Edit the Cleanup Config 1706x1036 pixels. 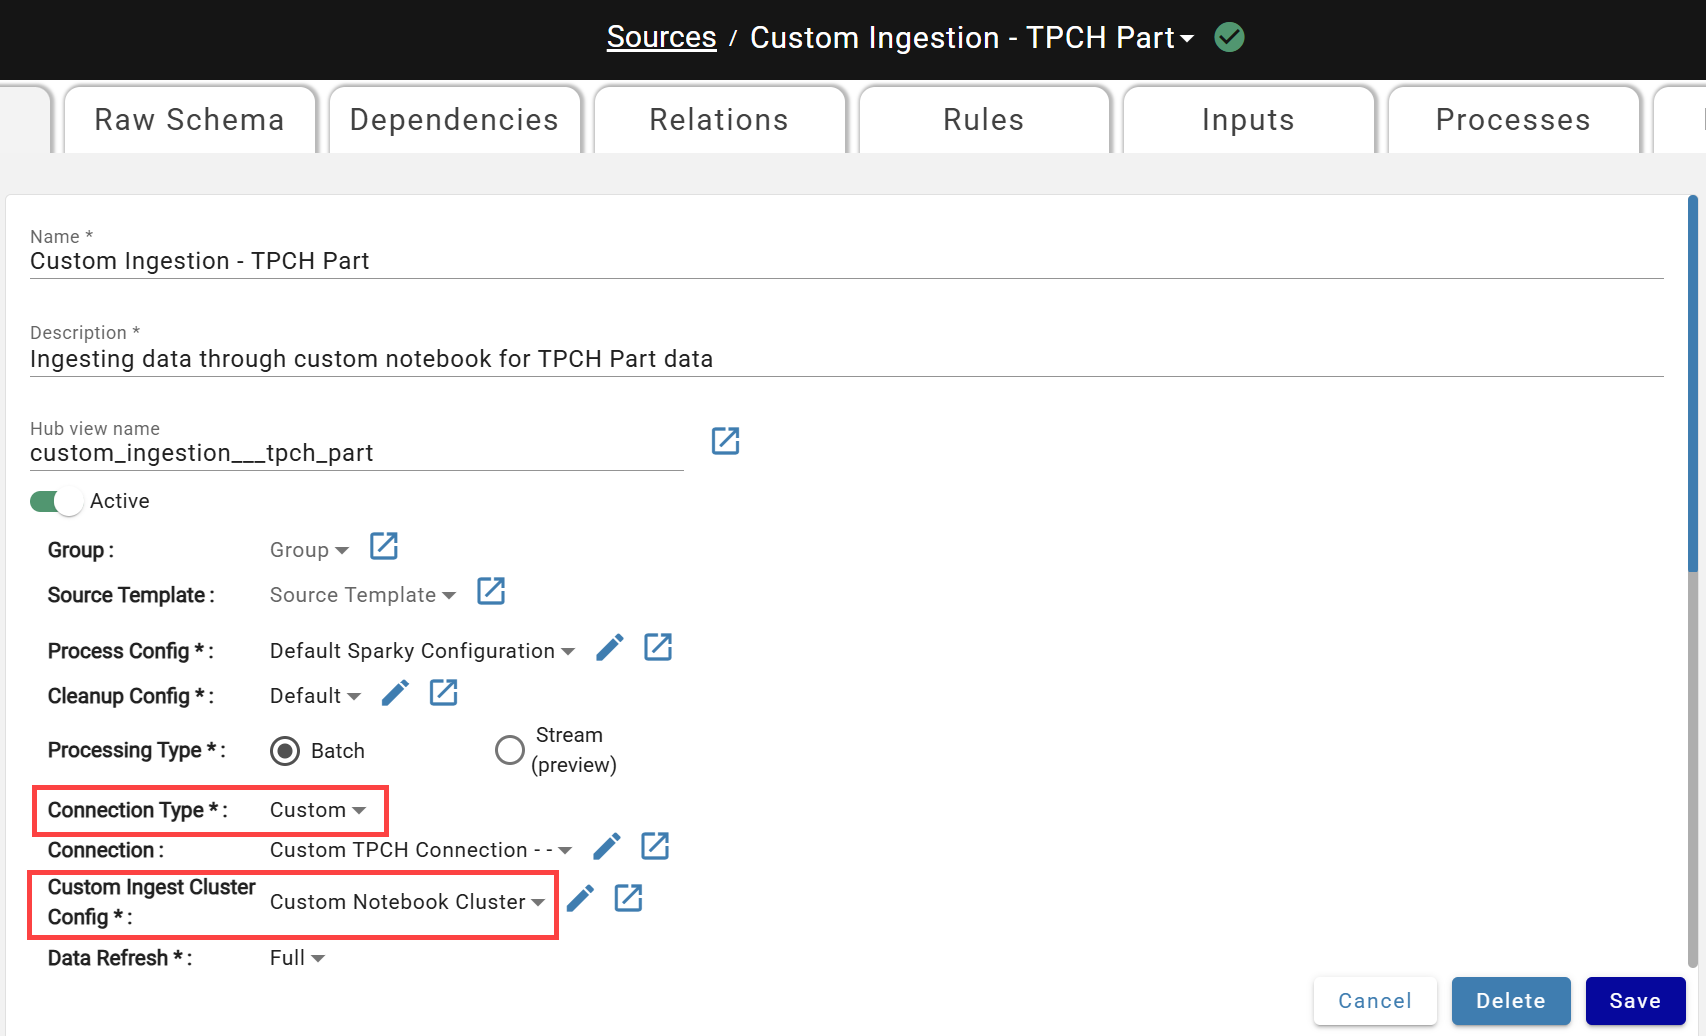(395, 692)
